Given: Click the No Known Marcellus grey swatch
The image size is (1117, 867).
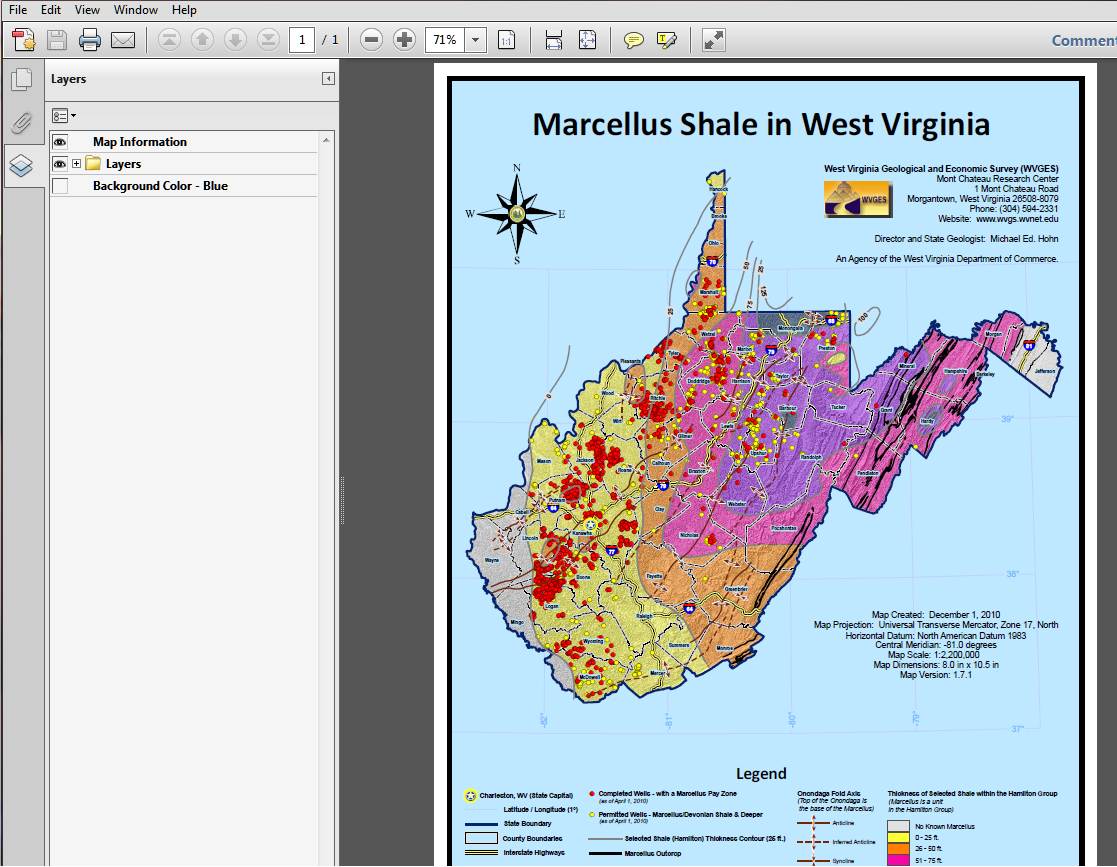Looking at the screenshot, I should [898, 826].
